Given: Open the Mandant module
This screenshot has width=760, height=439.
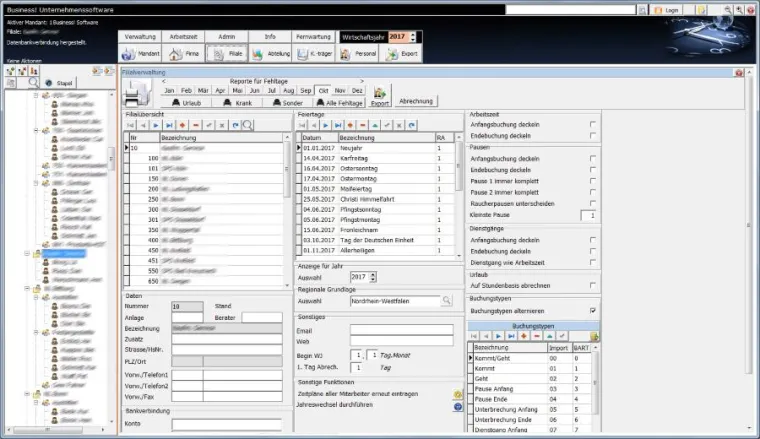Looking at the screenshot, I should 142,54.
